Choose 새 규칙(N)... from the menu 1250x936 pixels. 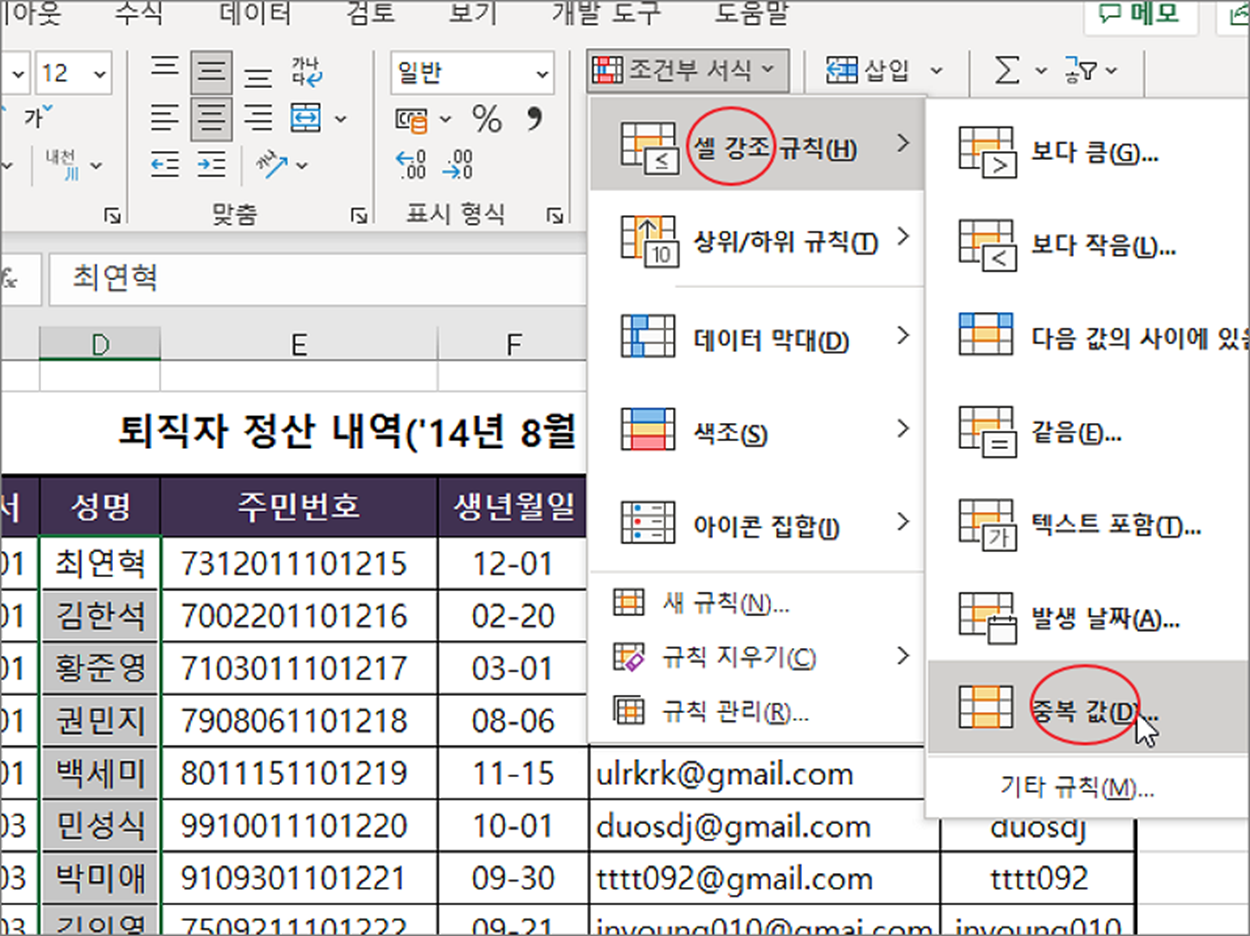pyautogui.click(x=757, y=603)
